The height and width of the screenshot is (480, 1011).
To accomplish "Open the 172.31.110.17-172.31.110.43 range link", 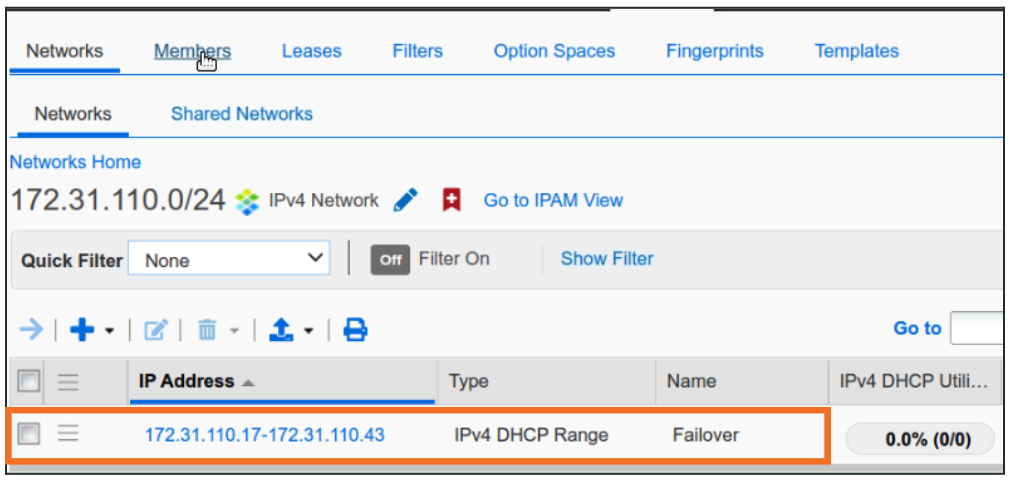I will (x=264, y=435).
